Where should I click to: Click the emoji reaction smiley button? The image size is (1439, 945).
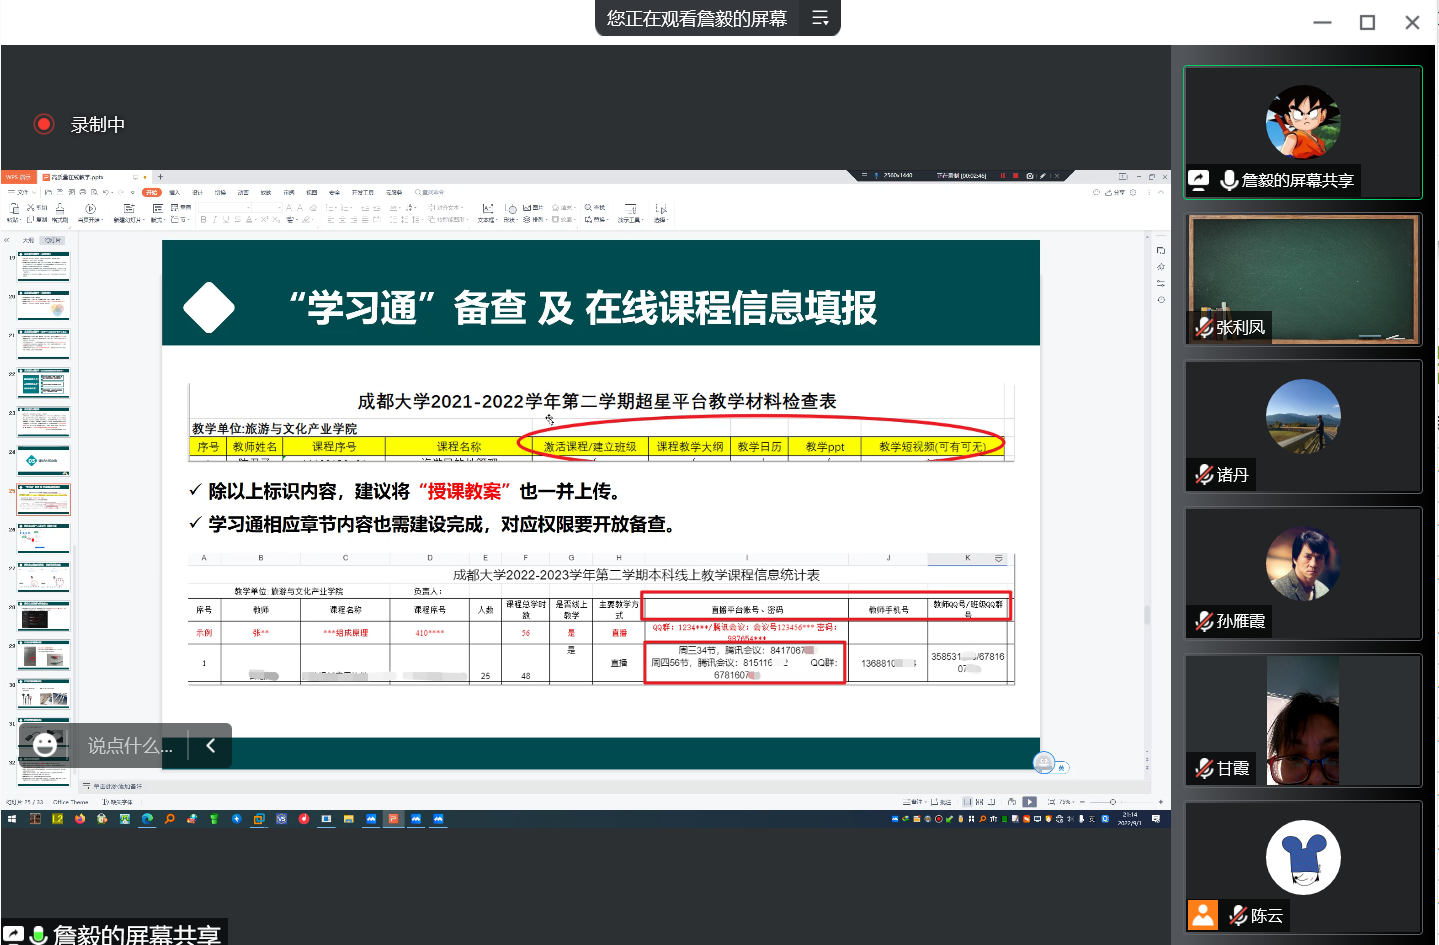pos(45,745)
